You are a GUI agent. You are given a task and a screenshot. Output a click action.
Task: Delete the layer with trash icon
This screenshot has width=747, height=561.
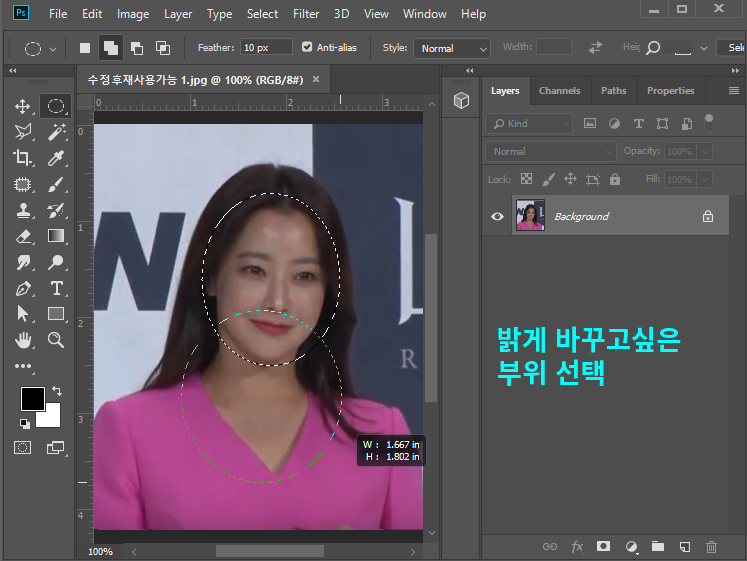[711, 547]
